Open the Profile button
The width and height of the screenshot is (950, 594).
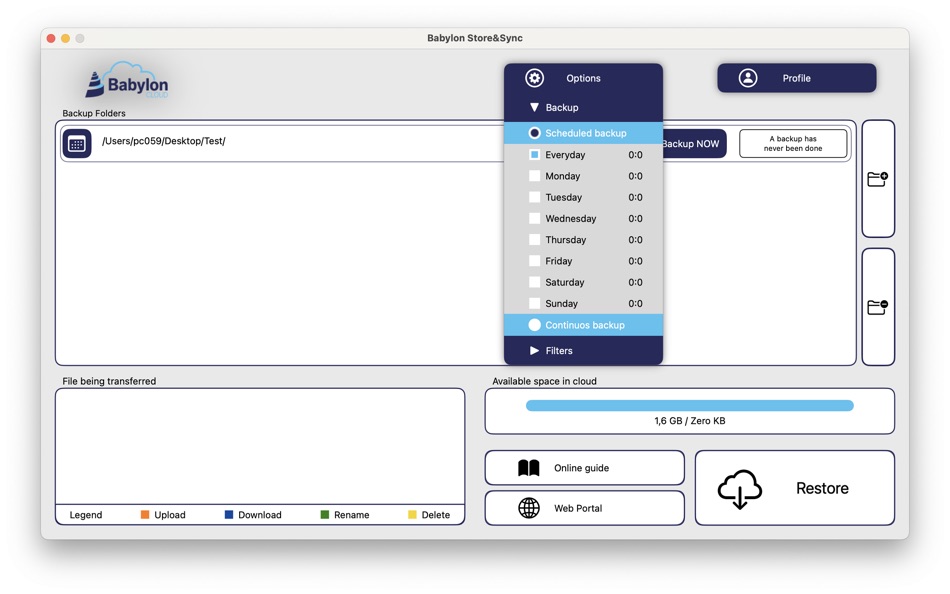coord(797,78)
